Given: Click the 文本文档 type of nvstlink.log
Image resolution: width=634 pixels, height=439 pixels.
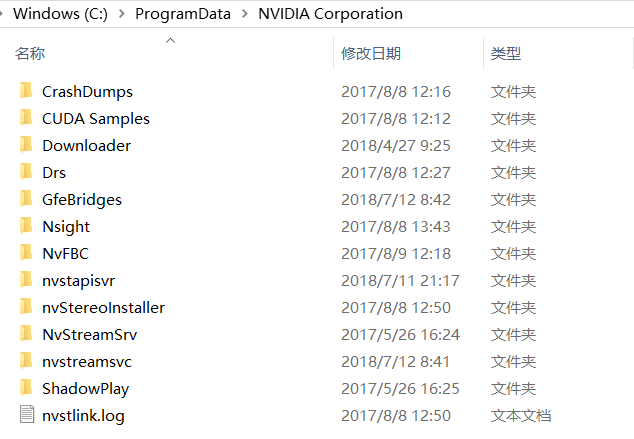Looking at the screenshot, I should [521, 416].
